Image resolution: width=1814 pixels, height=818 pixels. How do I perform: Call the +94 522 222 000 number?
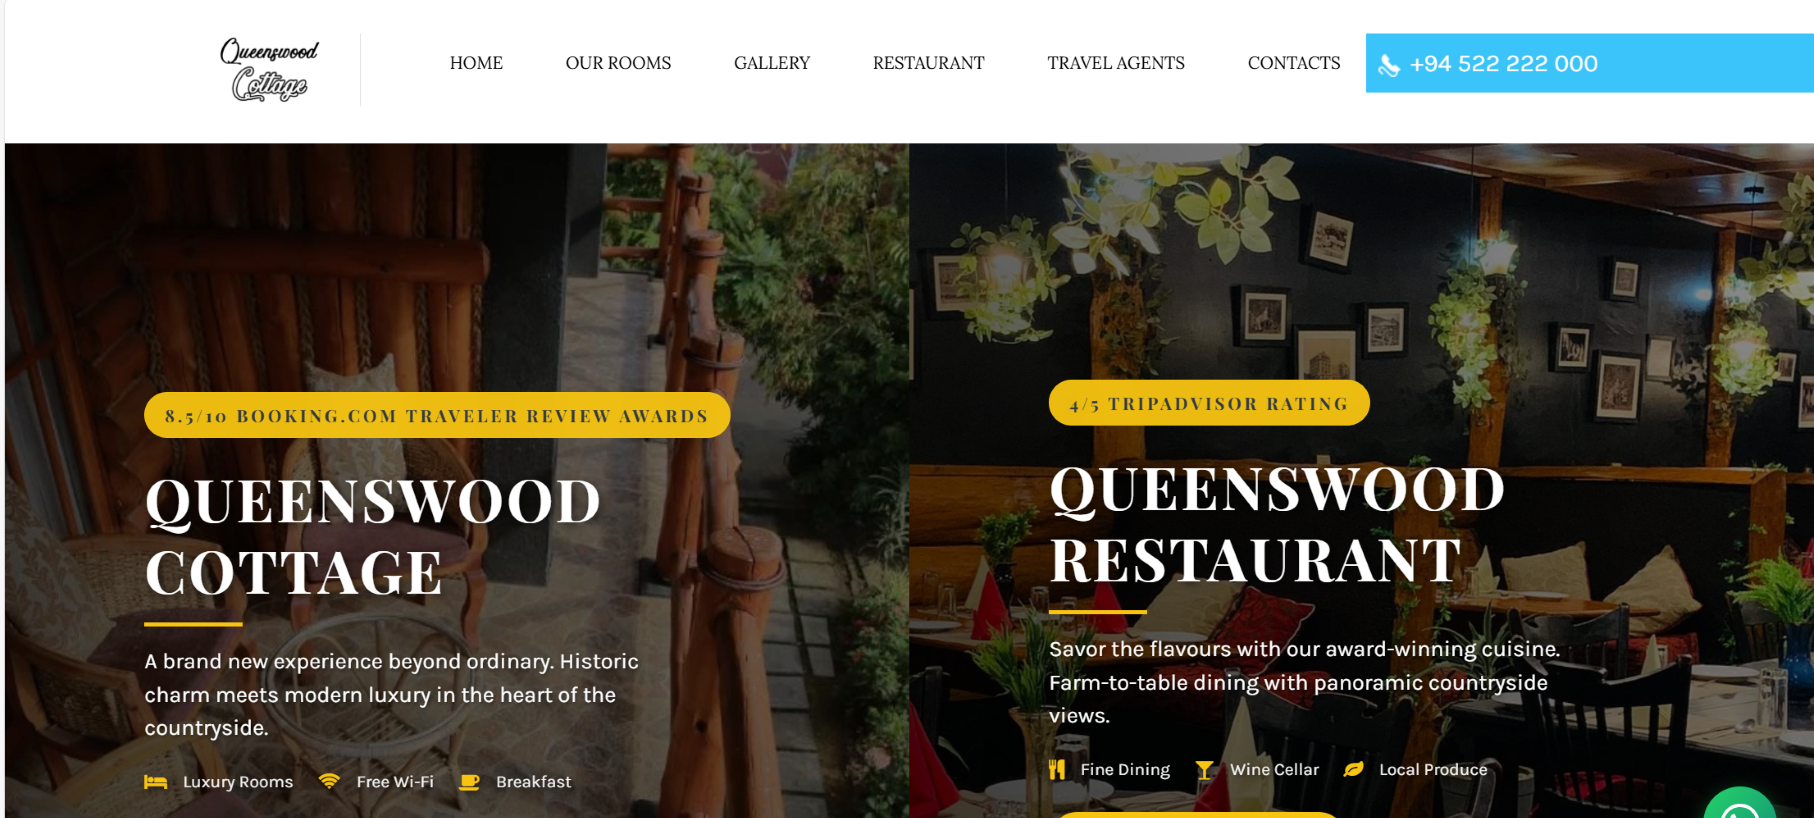(x=1503, y=64)
